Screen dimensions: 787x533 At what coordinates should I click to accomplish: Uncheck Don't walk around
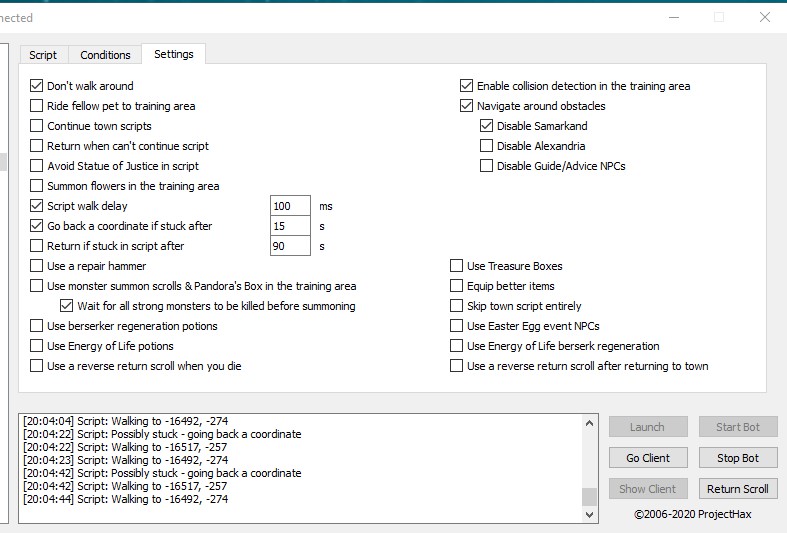click(37, 86)
